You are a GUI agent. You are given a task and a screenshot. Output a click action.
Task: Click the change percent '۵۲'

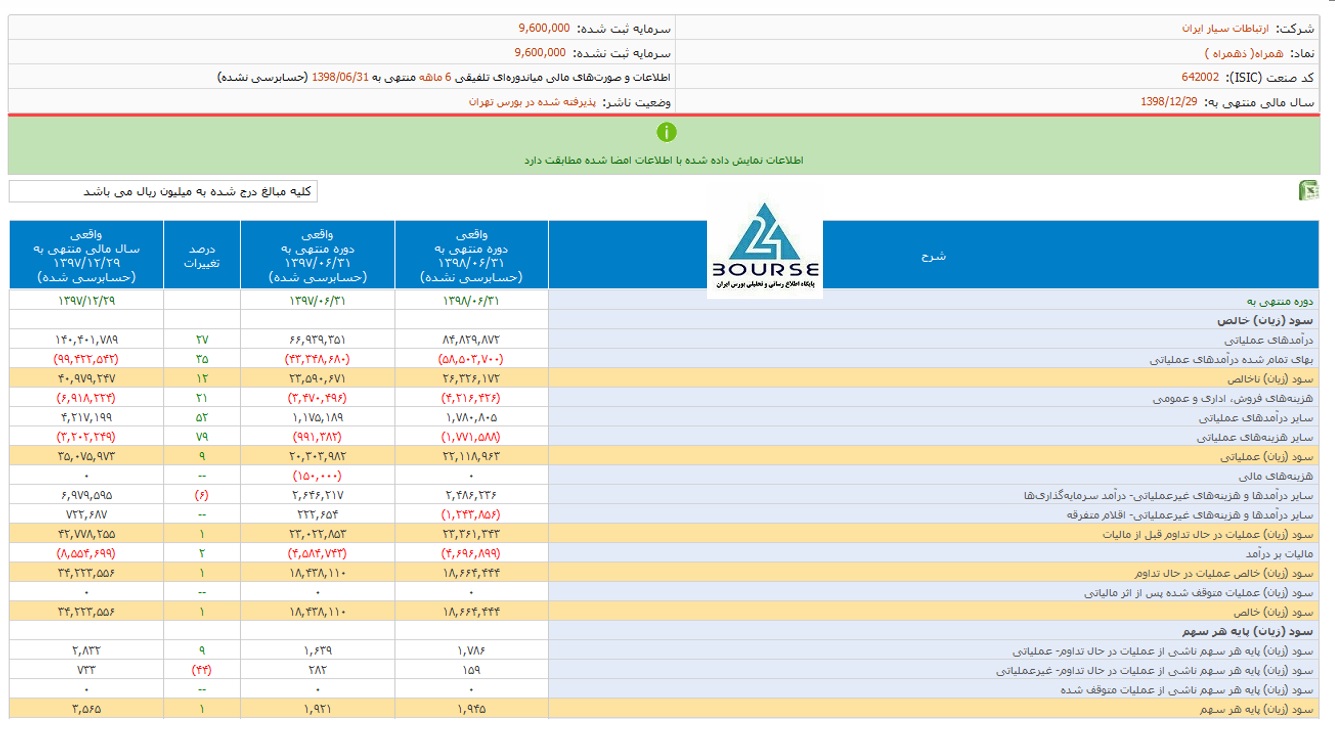coord(202,418)
